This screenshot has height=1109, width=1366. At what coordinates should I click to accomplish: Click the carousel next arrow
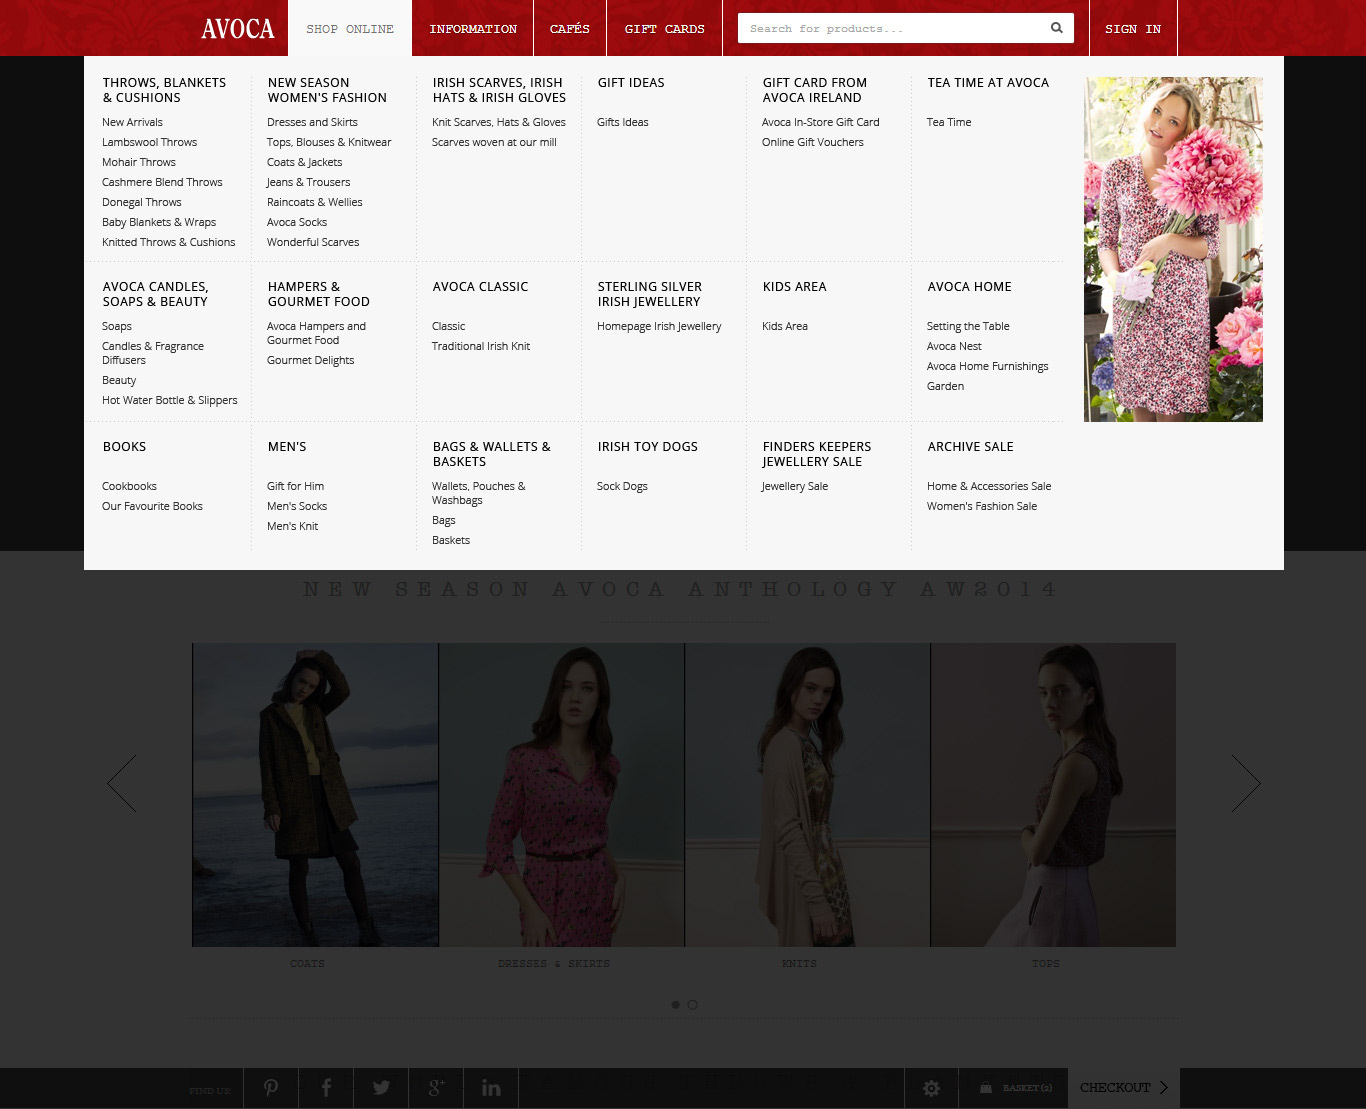[x=1246, y=783]
